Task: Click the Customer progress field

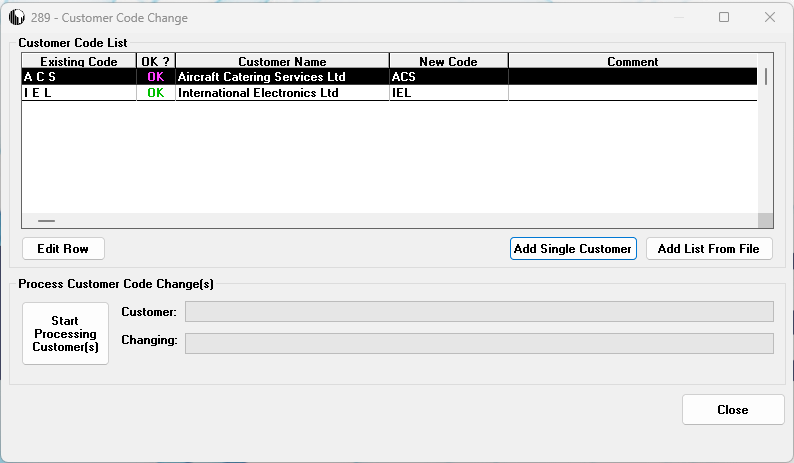Action: [479, 312]
